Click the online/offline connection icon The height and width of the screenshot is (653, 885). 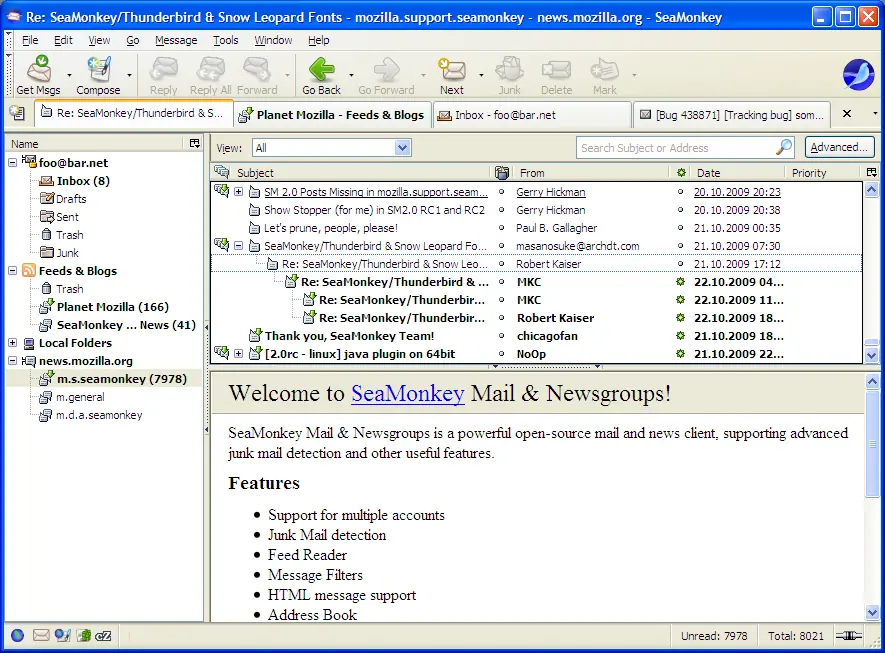(x=849, y=636)
